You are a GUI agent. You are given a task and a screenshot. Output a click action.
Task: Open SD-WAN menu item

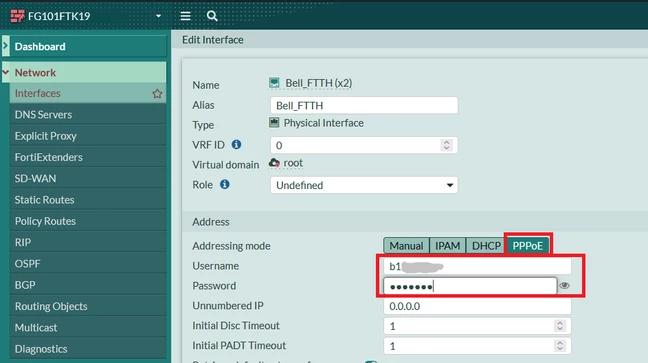point(88,179)
